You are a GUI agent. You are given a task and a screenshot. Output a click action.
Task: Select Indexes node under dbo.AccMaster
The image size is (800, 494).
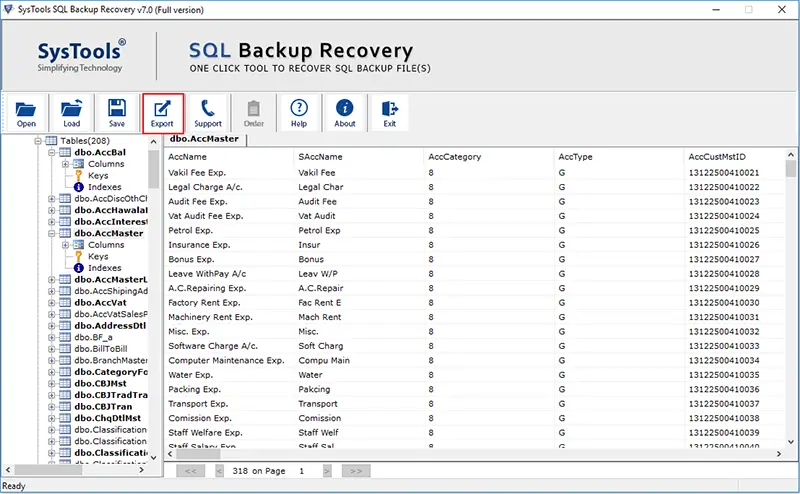tap(105, 268)
